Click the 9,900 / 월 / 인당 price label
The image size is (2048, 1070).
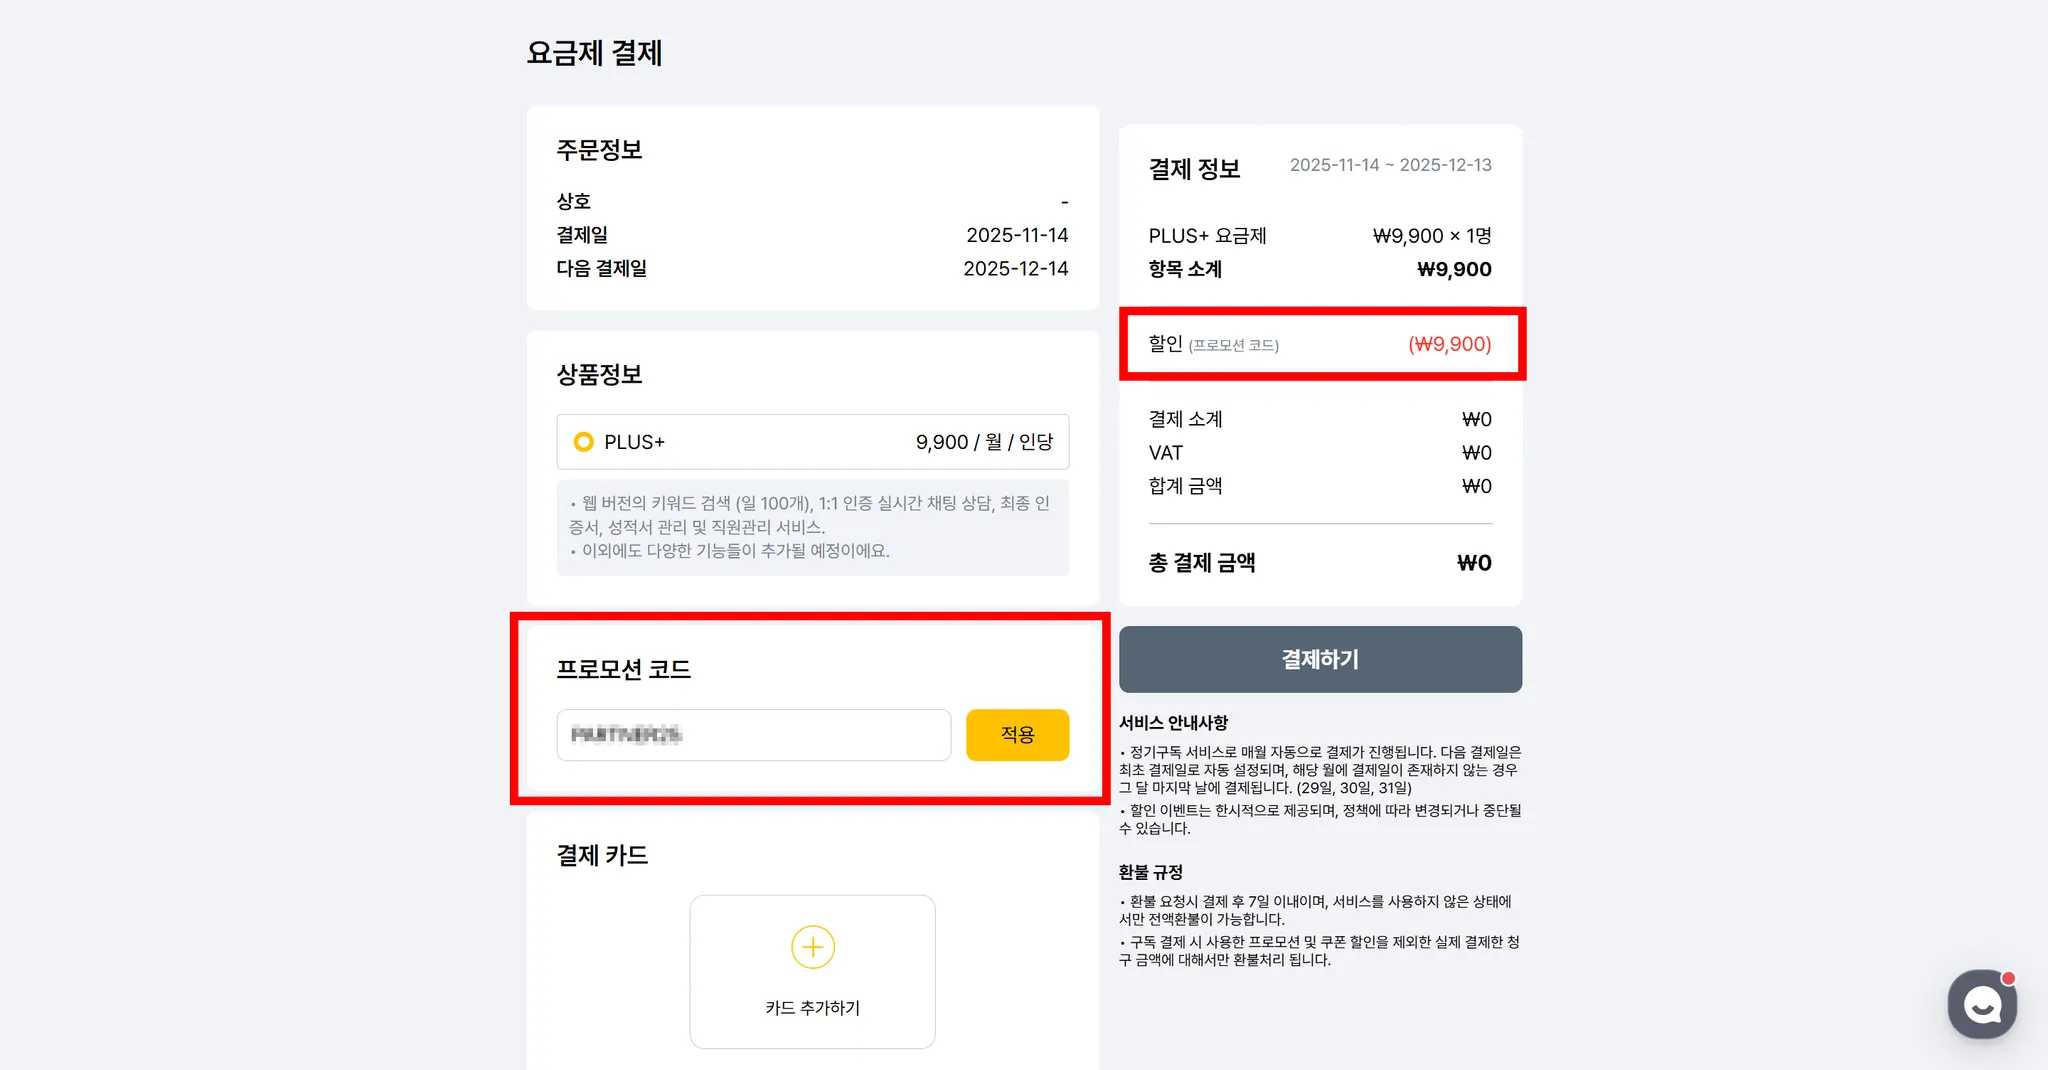point(984,442)
